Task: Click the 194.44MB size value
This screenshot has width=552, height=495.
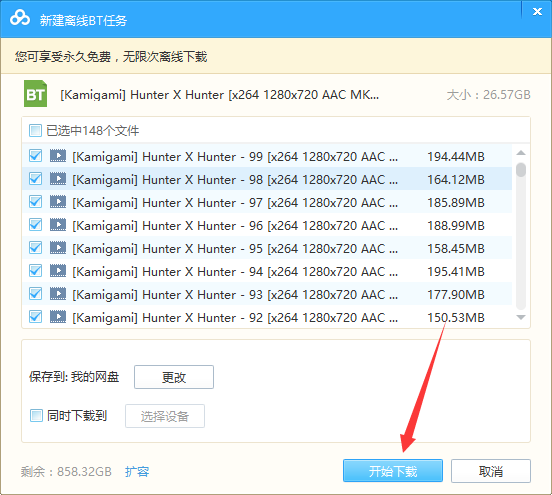Action: tap(456, 156)
